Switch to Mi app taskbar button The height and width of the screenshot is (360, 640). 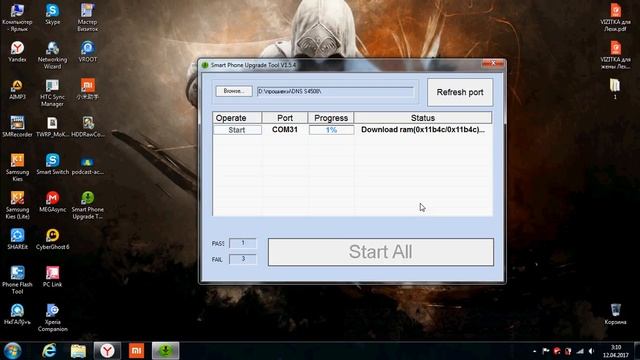point(136,351)
